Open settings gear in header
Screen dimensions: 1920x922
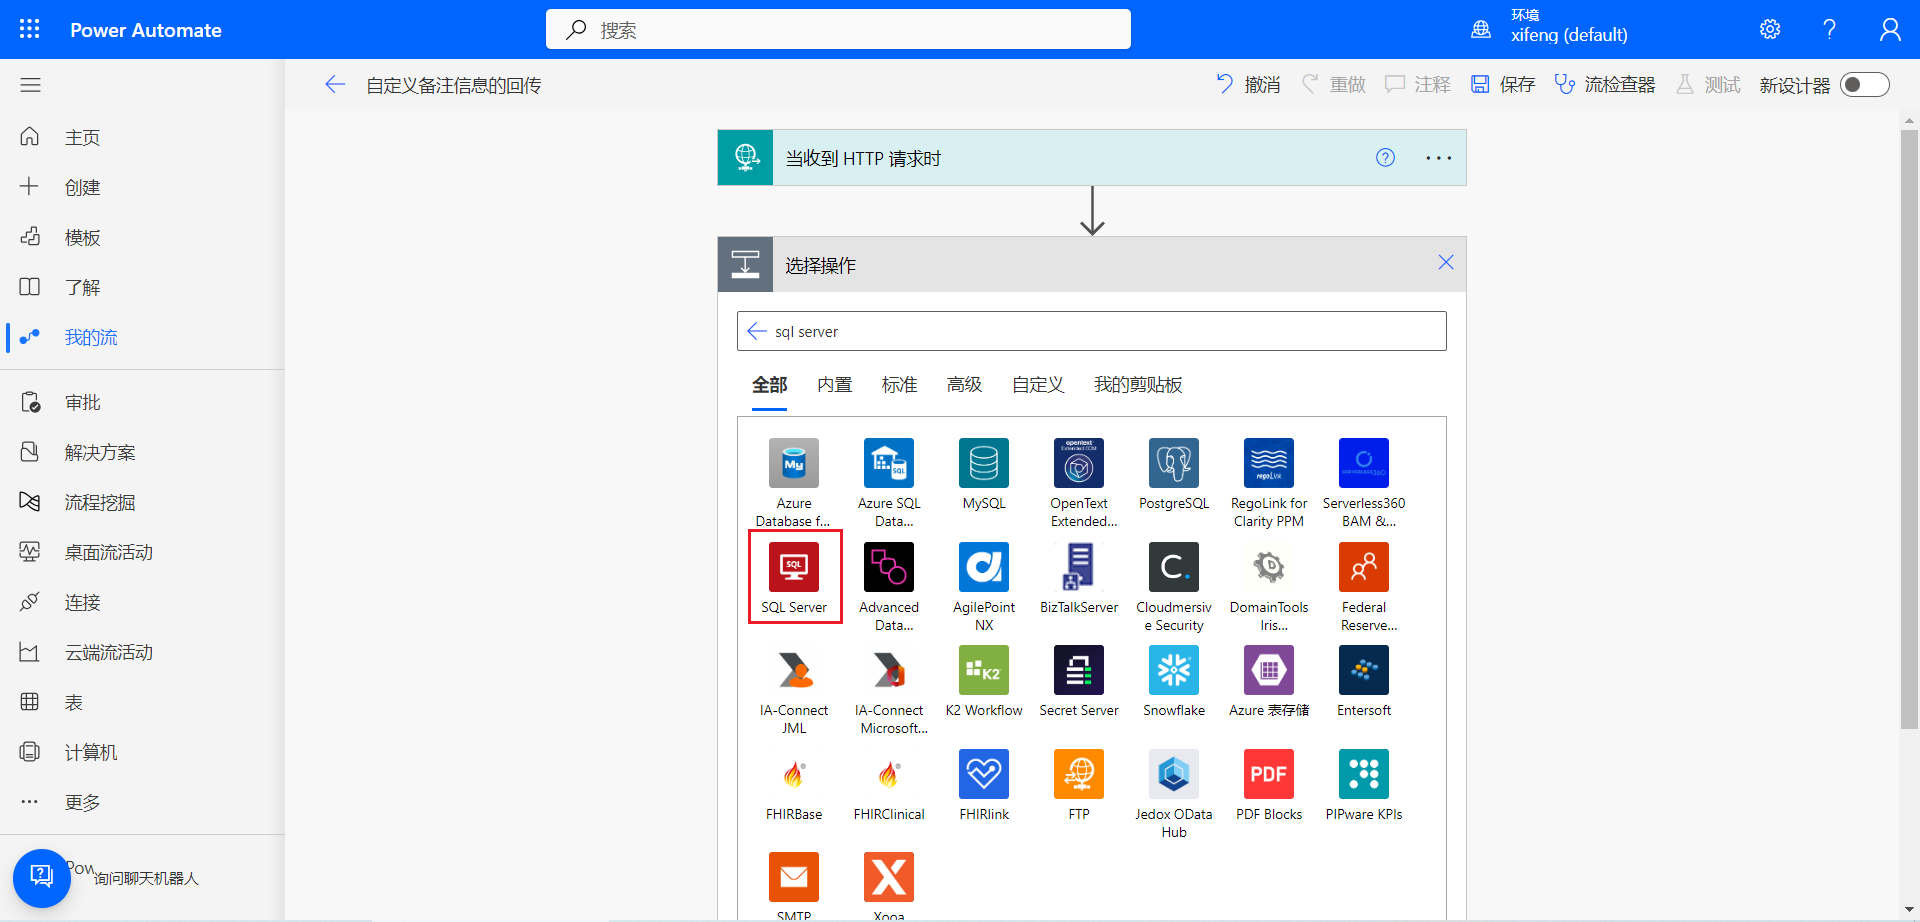point(1770,29)
